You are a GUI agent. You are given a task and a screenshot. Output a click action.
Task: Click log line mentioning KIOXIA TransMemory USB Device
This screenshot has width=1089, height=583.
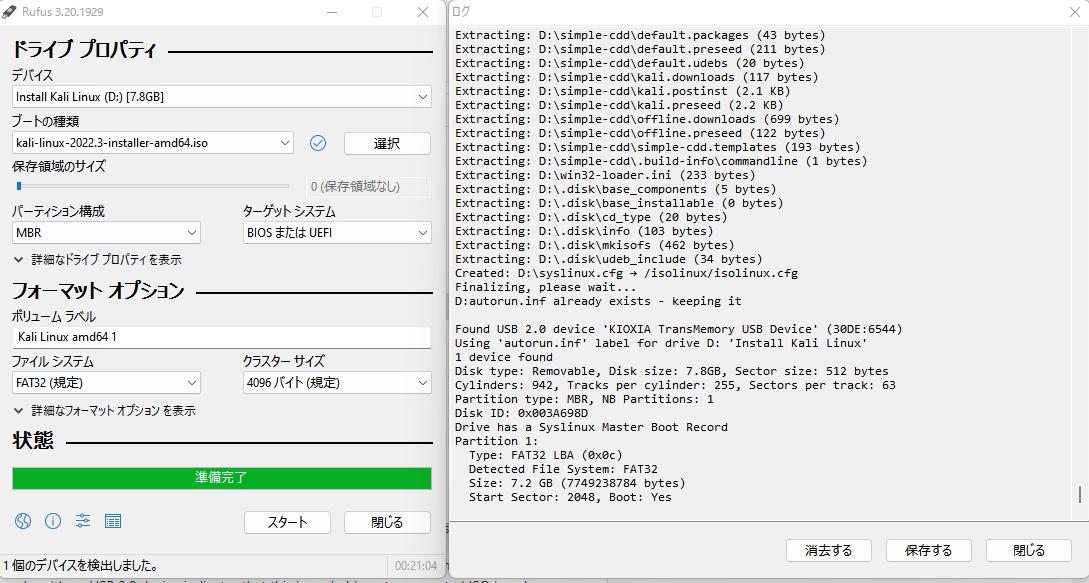[679, 329]
